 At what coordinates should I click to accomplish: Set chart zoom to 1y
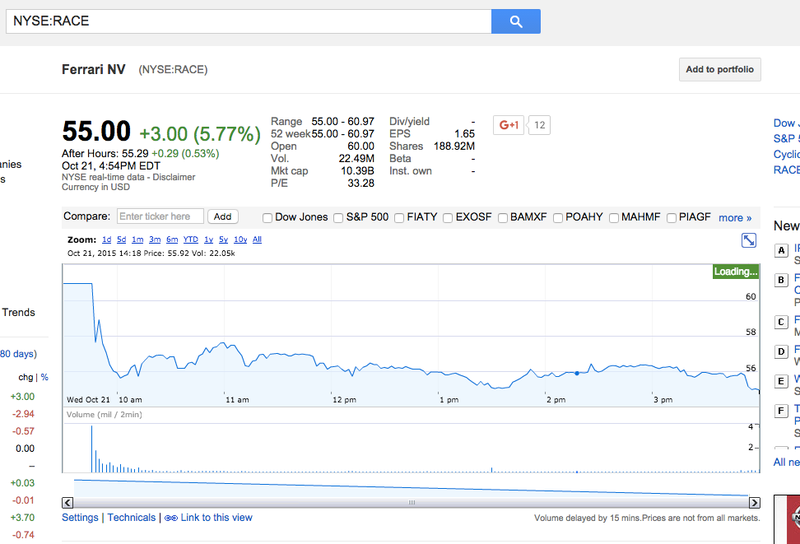208,239
